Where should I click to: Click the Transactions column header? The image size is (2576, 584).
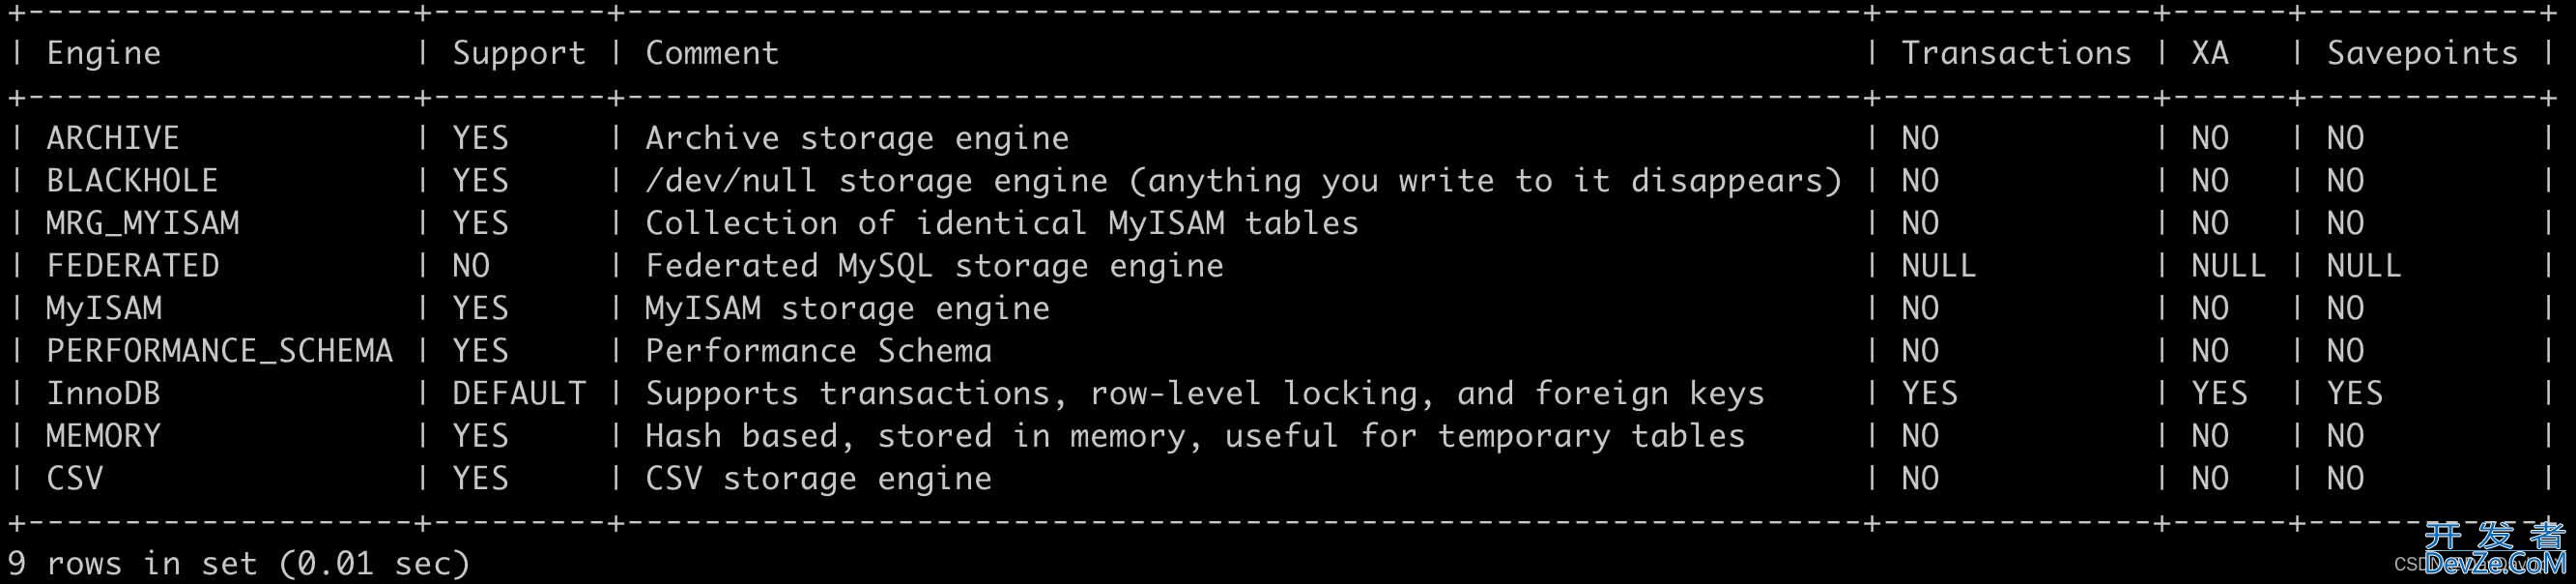pos(2015,53)
